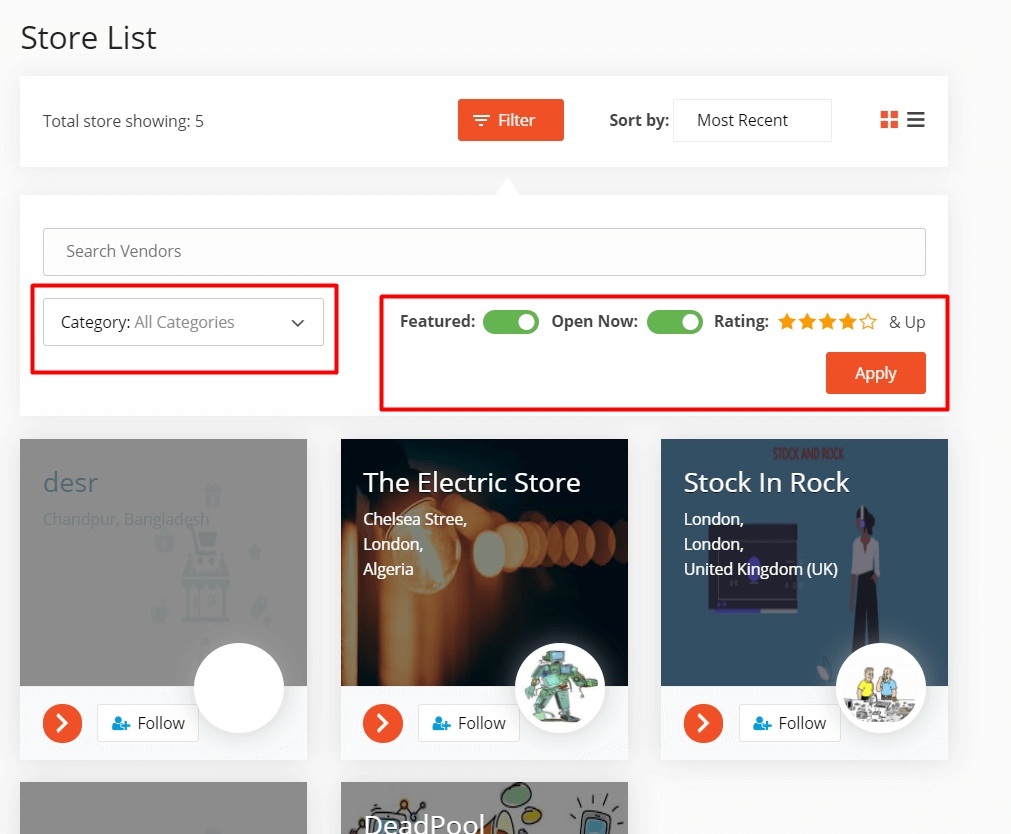This screenshot has height=834, width=1011.
Task: Click the 'Open Now:' label
Action: point(594,321)
